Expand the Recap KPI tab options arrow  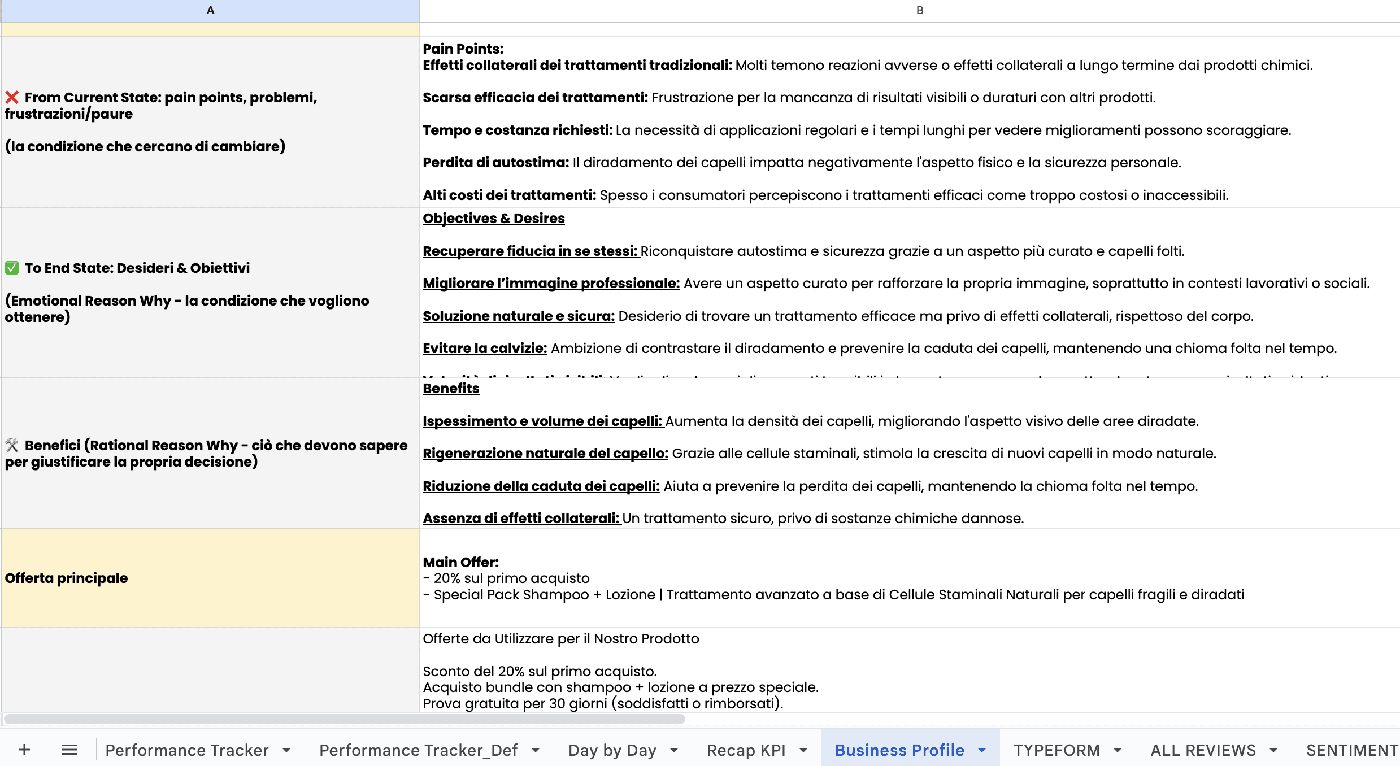pos(802,750)
